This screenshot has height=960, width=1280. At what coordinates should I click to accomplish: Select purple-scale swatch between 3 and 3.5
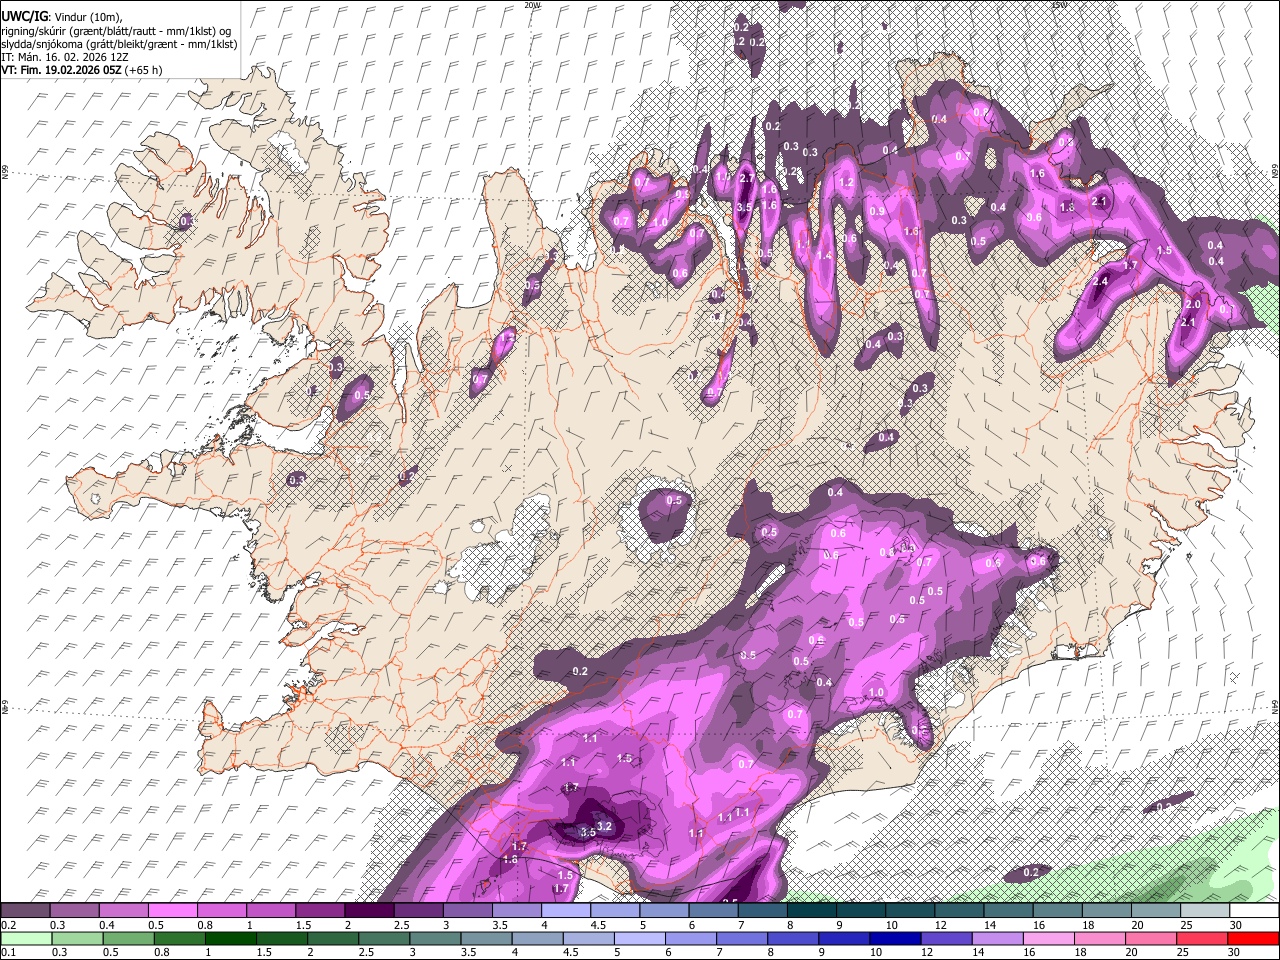click(467, 911)
